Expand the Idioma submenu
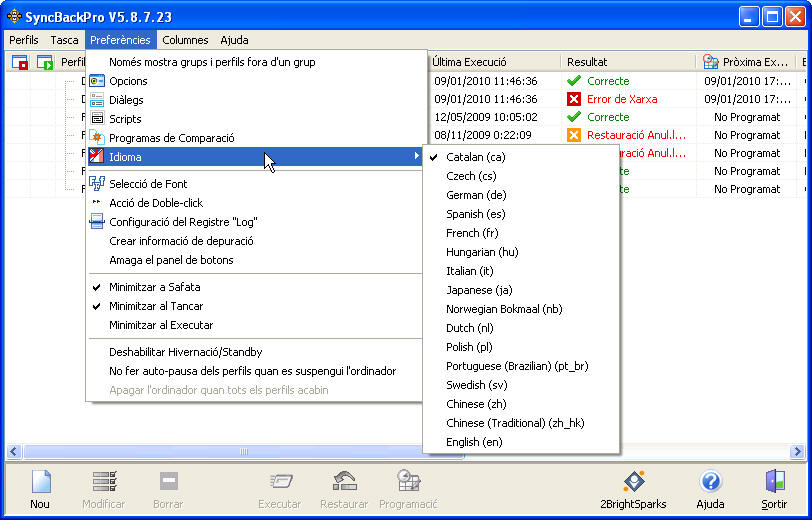Viewport: 812px width, 520px height. 256,157
